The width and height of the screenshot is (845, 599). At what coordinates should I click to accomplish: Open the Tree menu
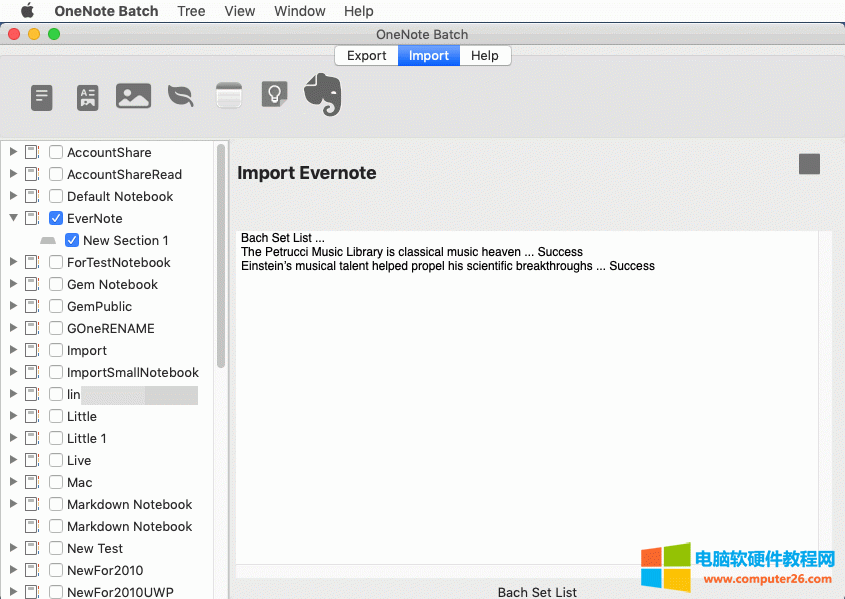tap(191, 11)
